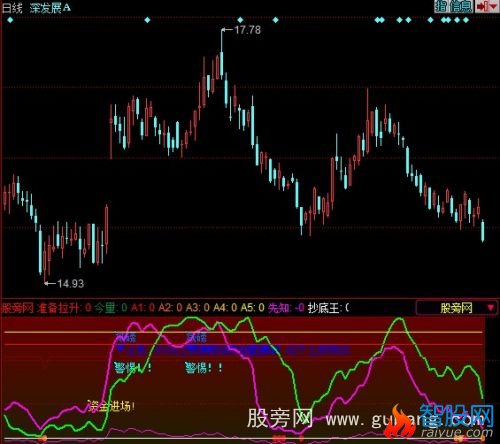Viewport: 500px width, 444px height.
Task: Click the 日线 period label
Action: pyautogui.click(x=12, y=8)
